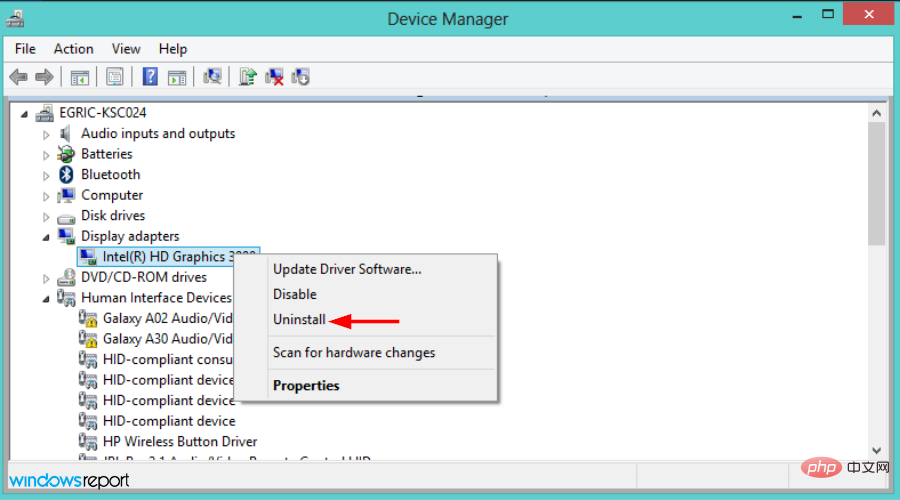Maximize the Device Manager window
Screen dimensions: 900x500
(x=828, y=14)
